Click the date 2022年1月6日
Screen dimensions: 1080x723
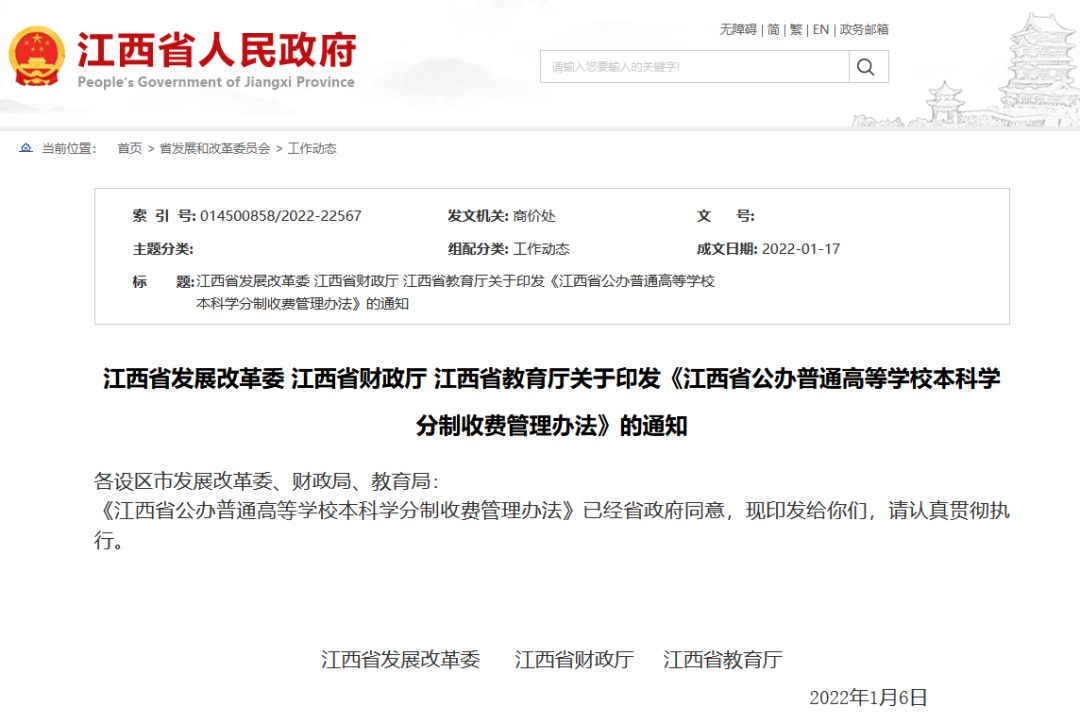click(x=868, y=698)
